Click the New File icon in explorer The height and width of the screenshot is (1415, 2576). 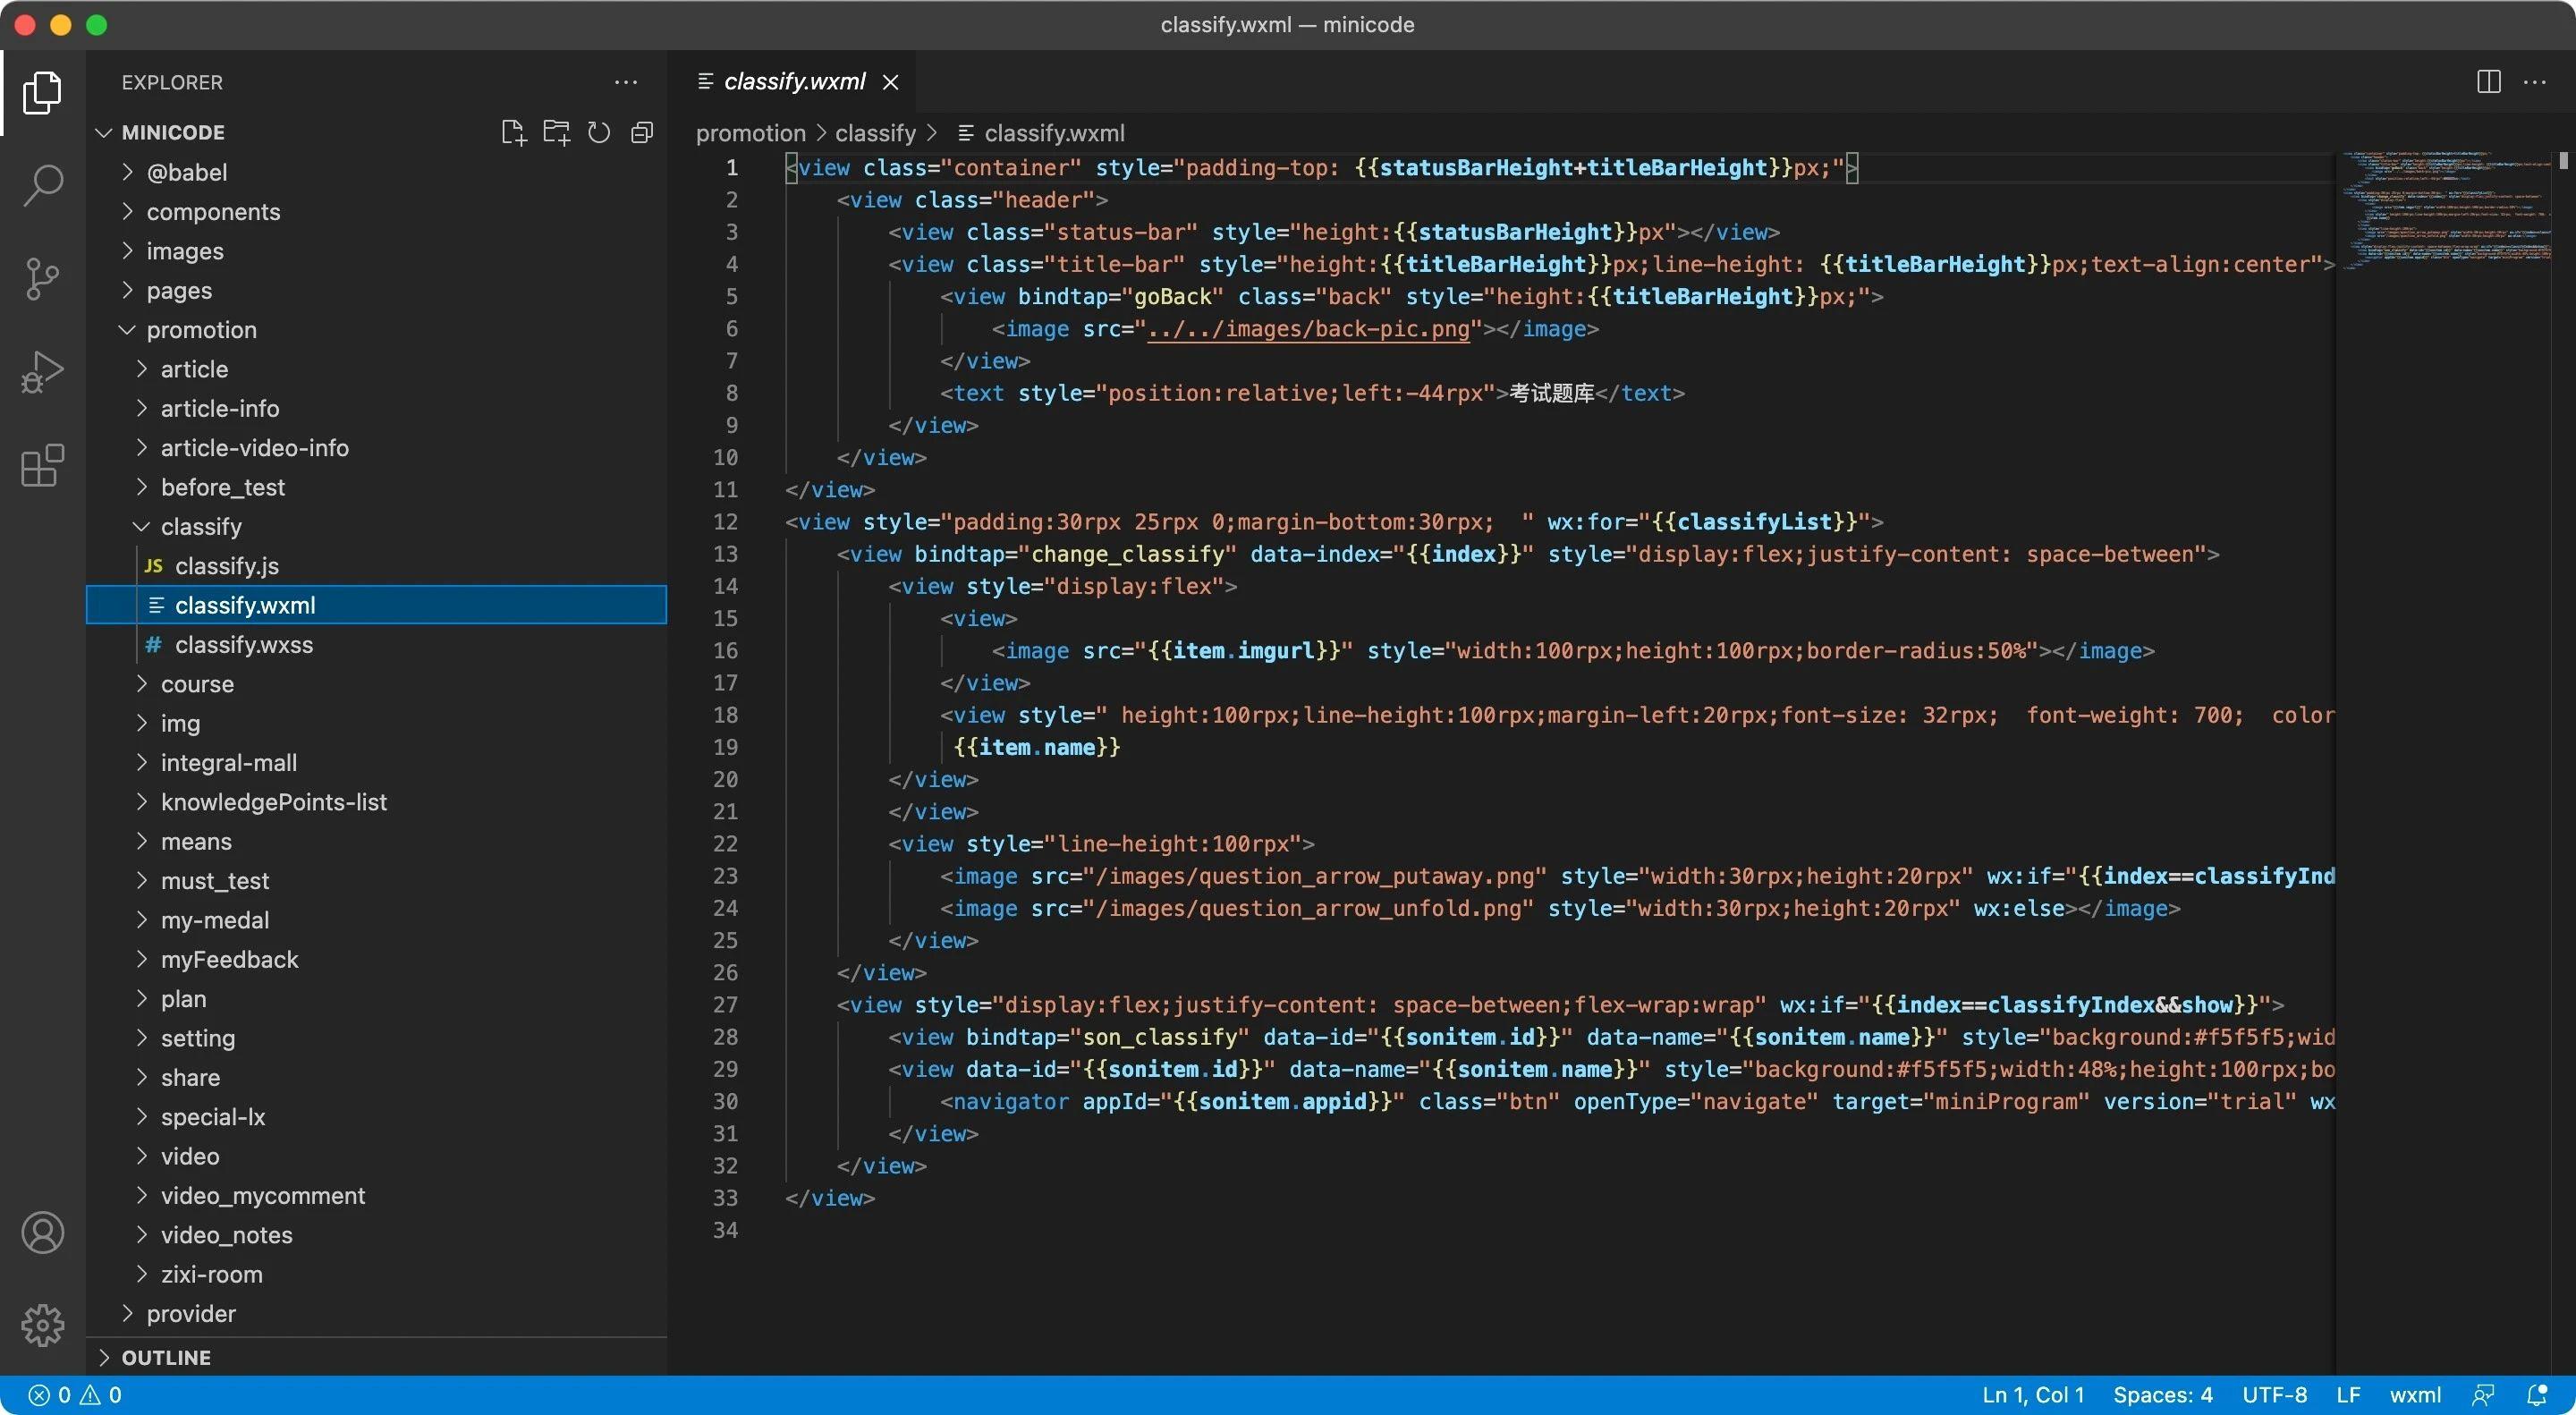(x=513, y=133)
